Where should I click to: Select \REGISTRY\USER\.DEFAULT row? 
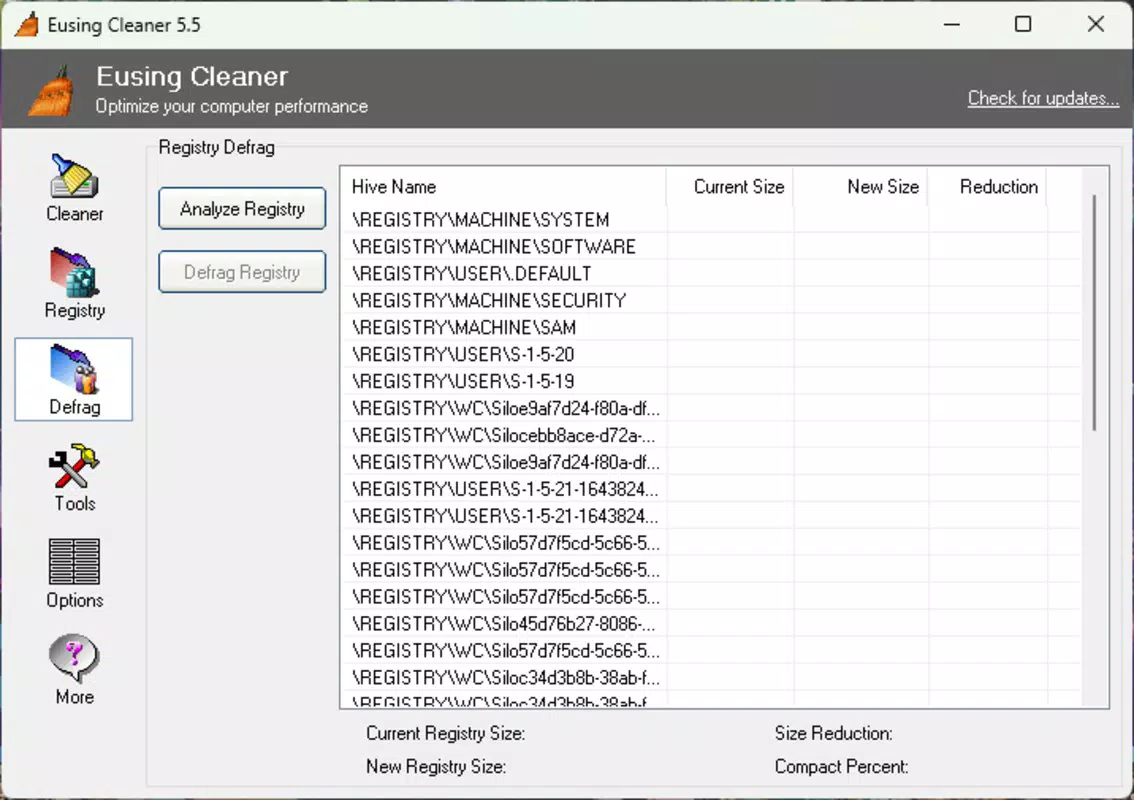point(711,273)
